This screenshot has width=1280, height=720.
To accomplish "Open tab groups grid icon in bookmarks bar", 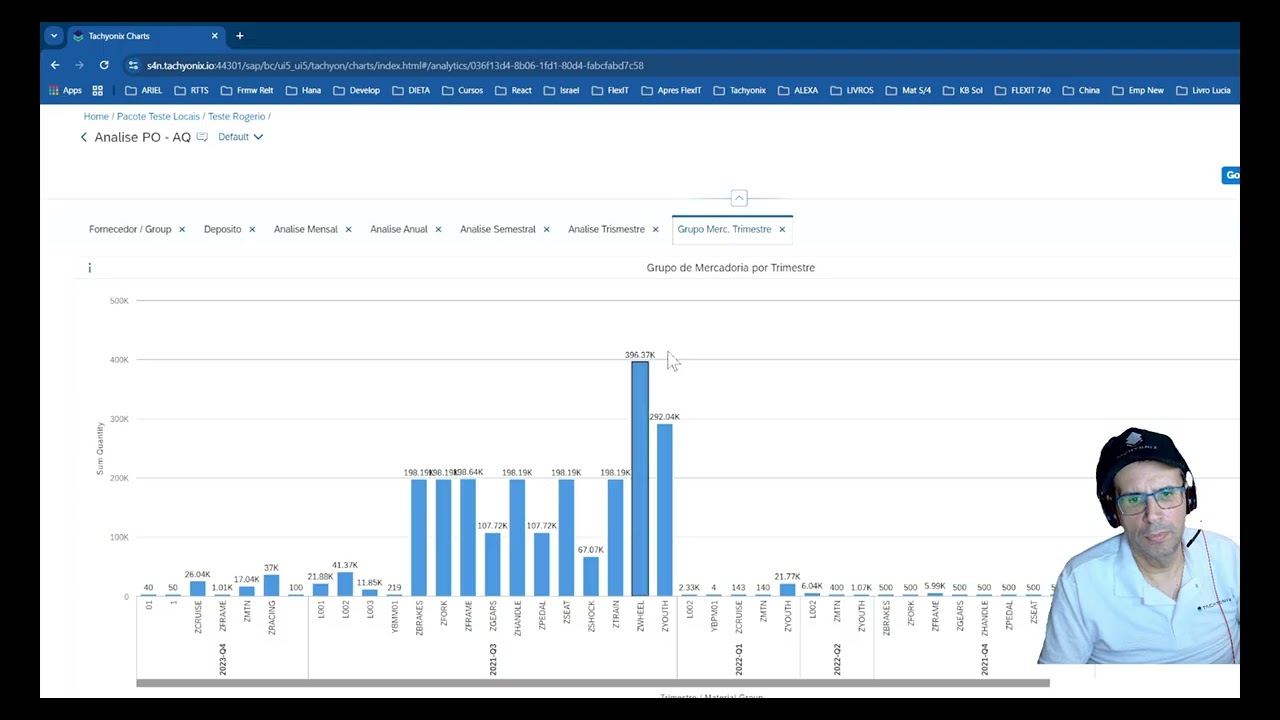I will click(x=97, y=90).
